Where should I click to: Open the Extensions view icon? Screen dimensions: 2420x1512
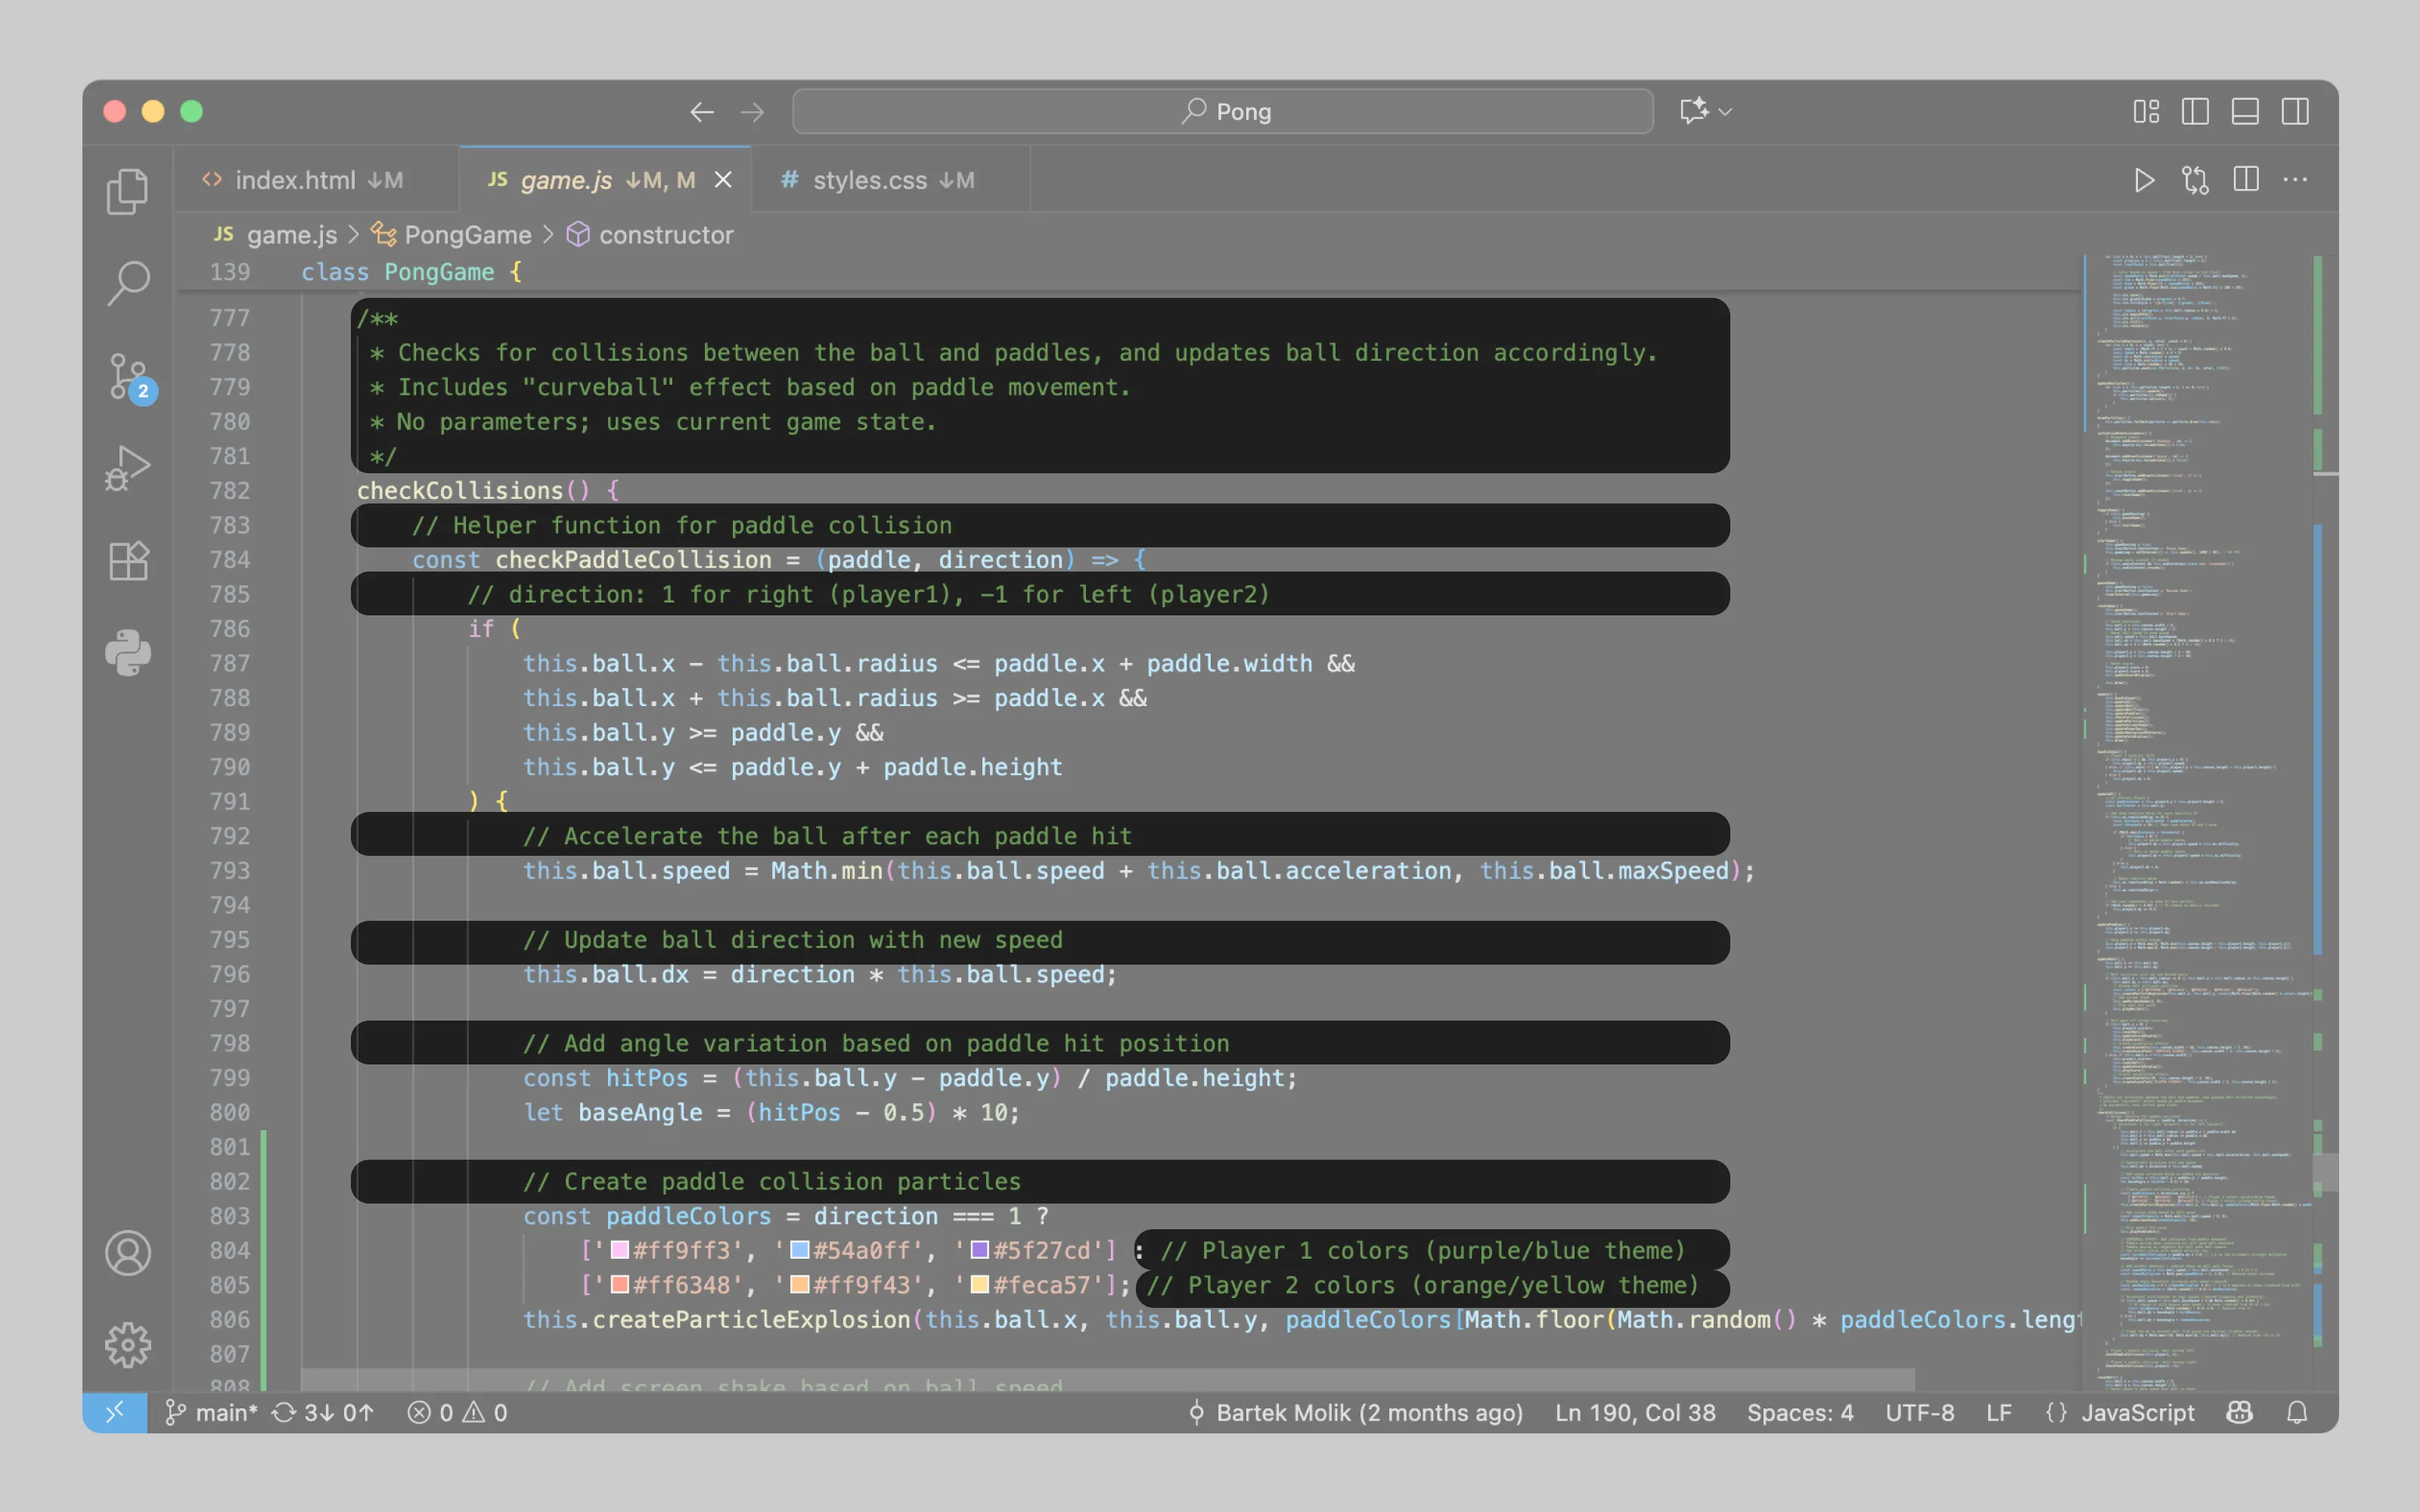(127, 561)
